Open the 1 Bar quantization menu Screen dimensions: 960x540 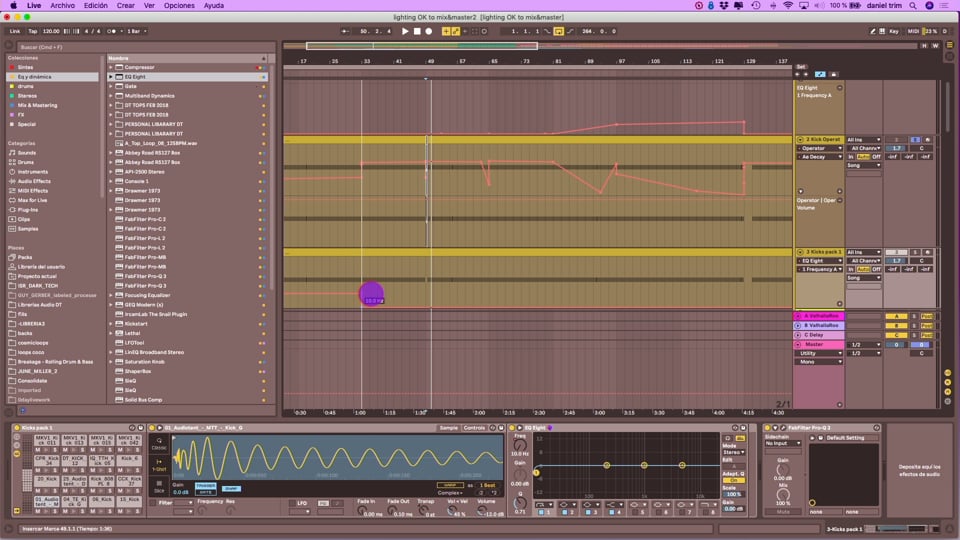[x=137, y=31]
